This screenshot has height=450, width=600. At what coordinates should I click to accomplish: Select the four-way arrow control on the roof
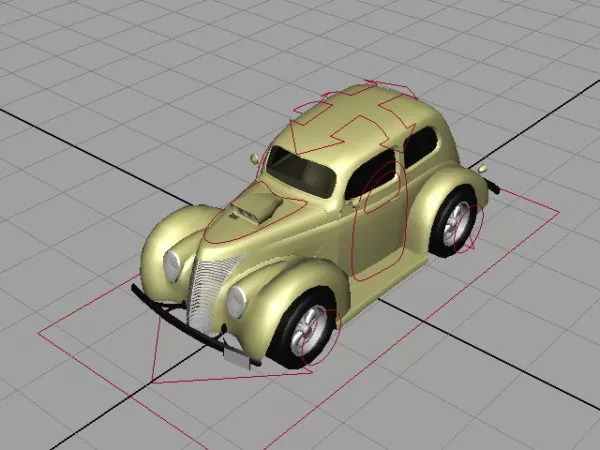tap(354, 117)
